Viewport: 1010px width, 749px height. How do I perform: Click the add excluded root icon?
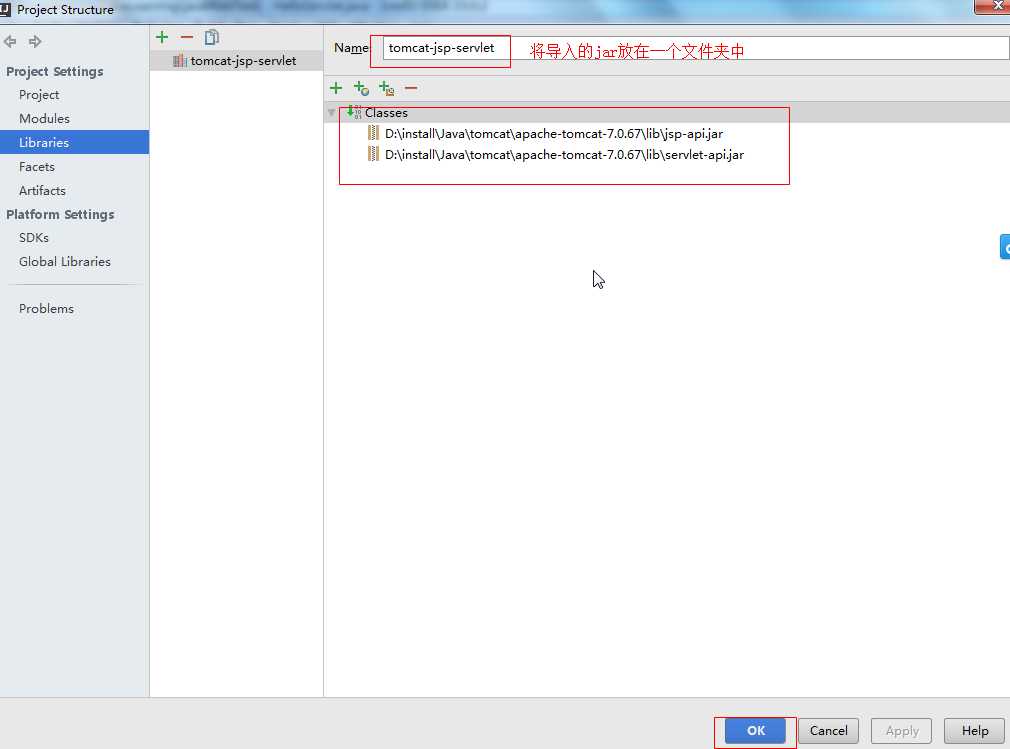point(386,88)
